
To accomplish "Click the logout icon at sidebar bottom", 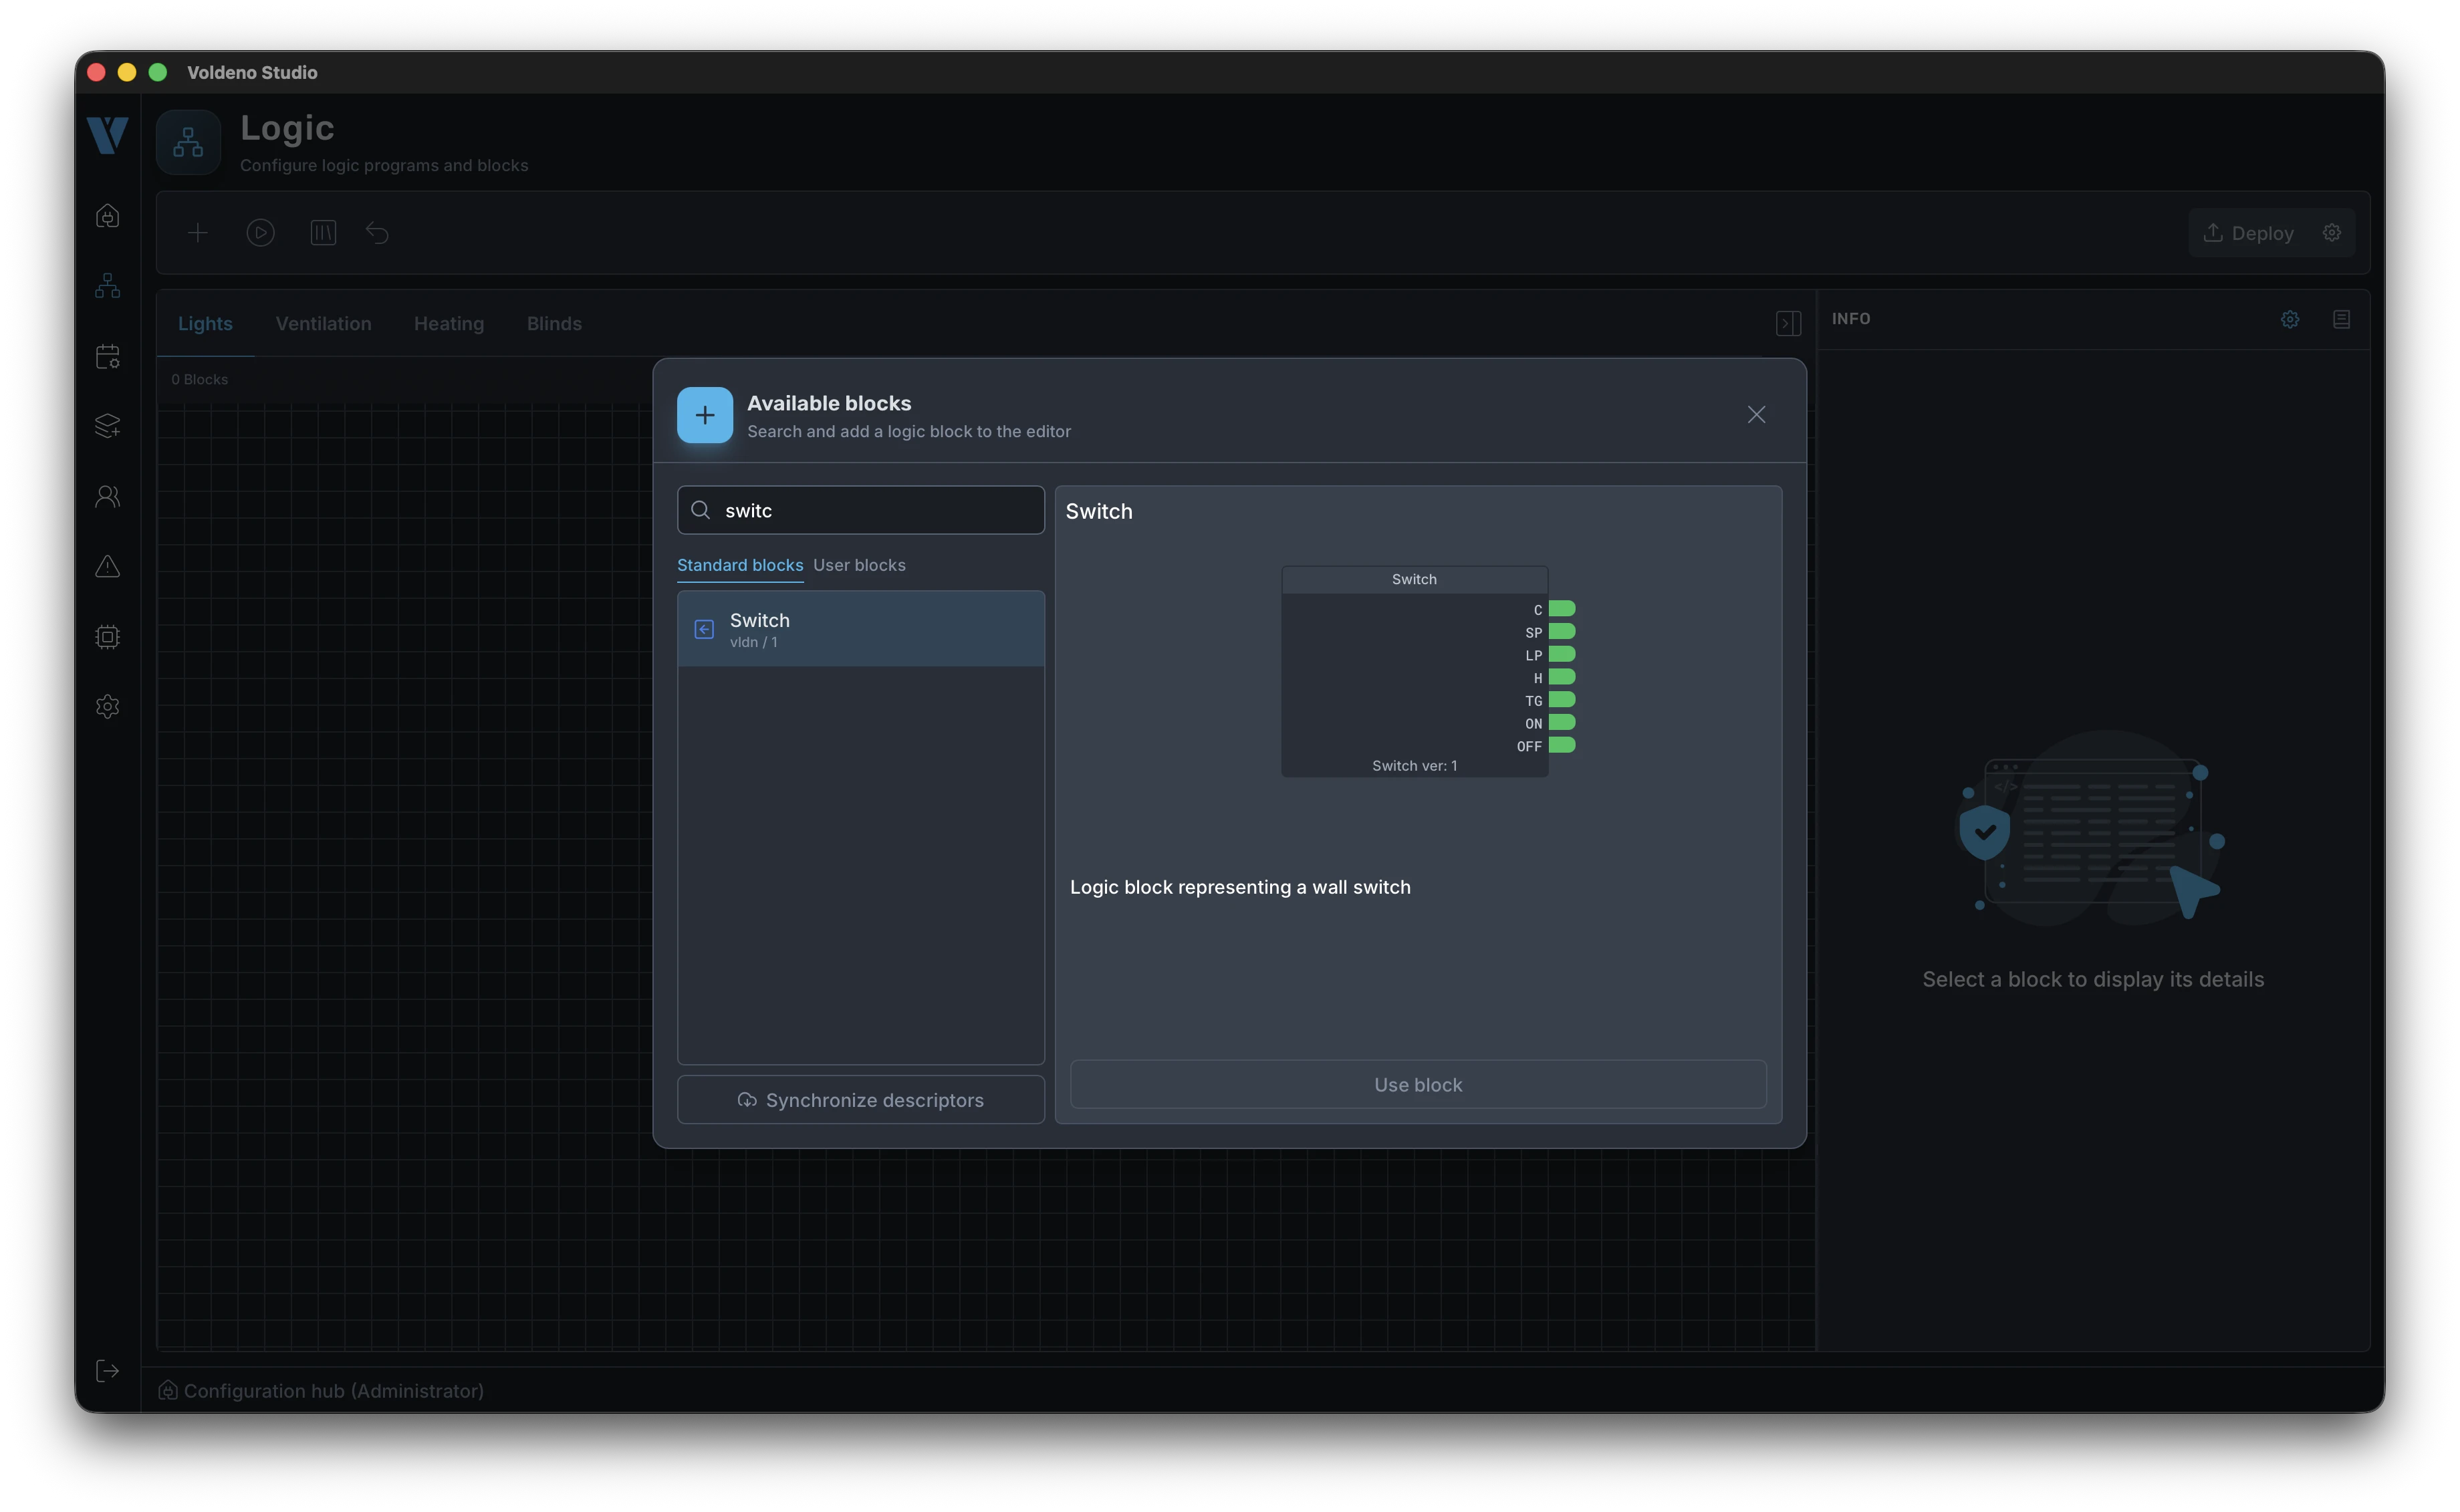I will pos(107,1371).
